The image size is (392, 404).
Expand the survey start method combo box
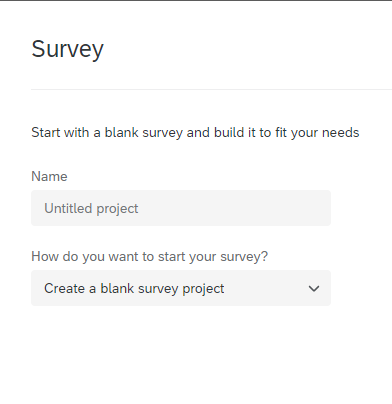[x=181, y=288]
